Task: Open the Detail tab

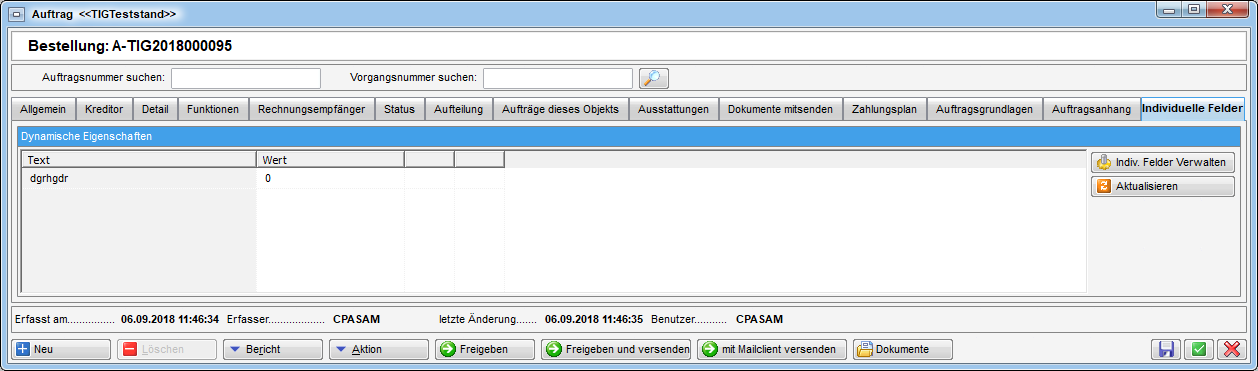Action: coord(155,109)
